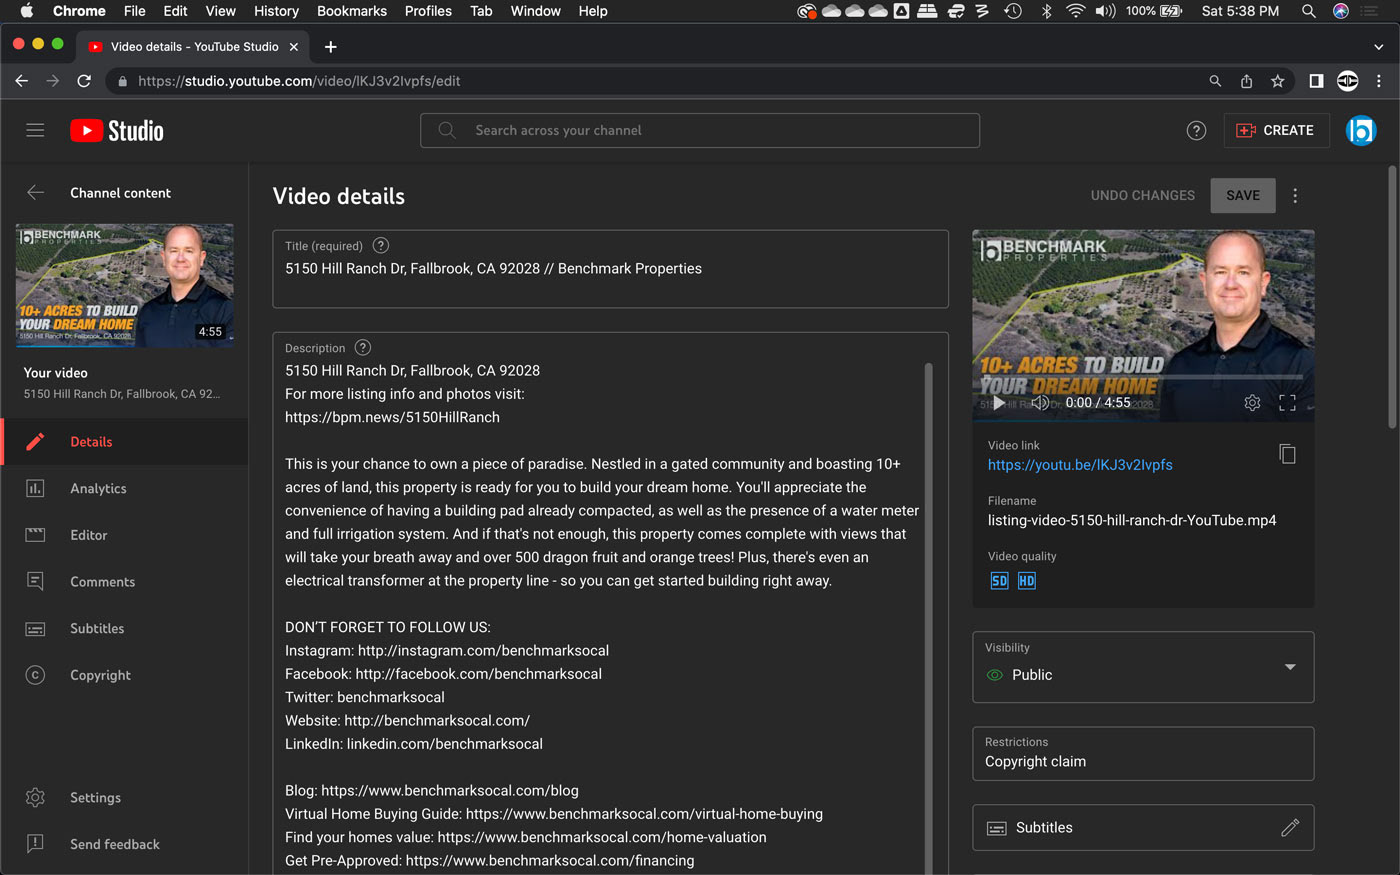Open the Subtitles icon in sidebar
The image size is (1400, 875).
(35, 628)
